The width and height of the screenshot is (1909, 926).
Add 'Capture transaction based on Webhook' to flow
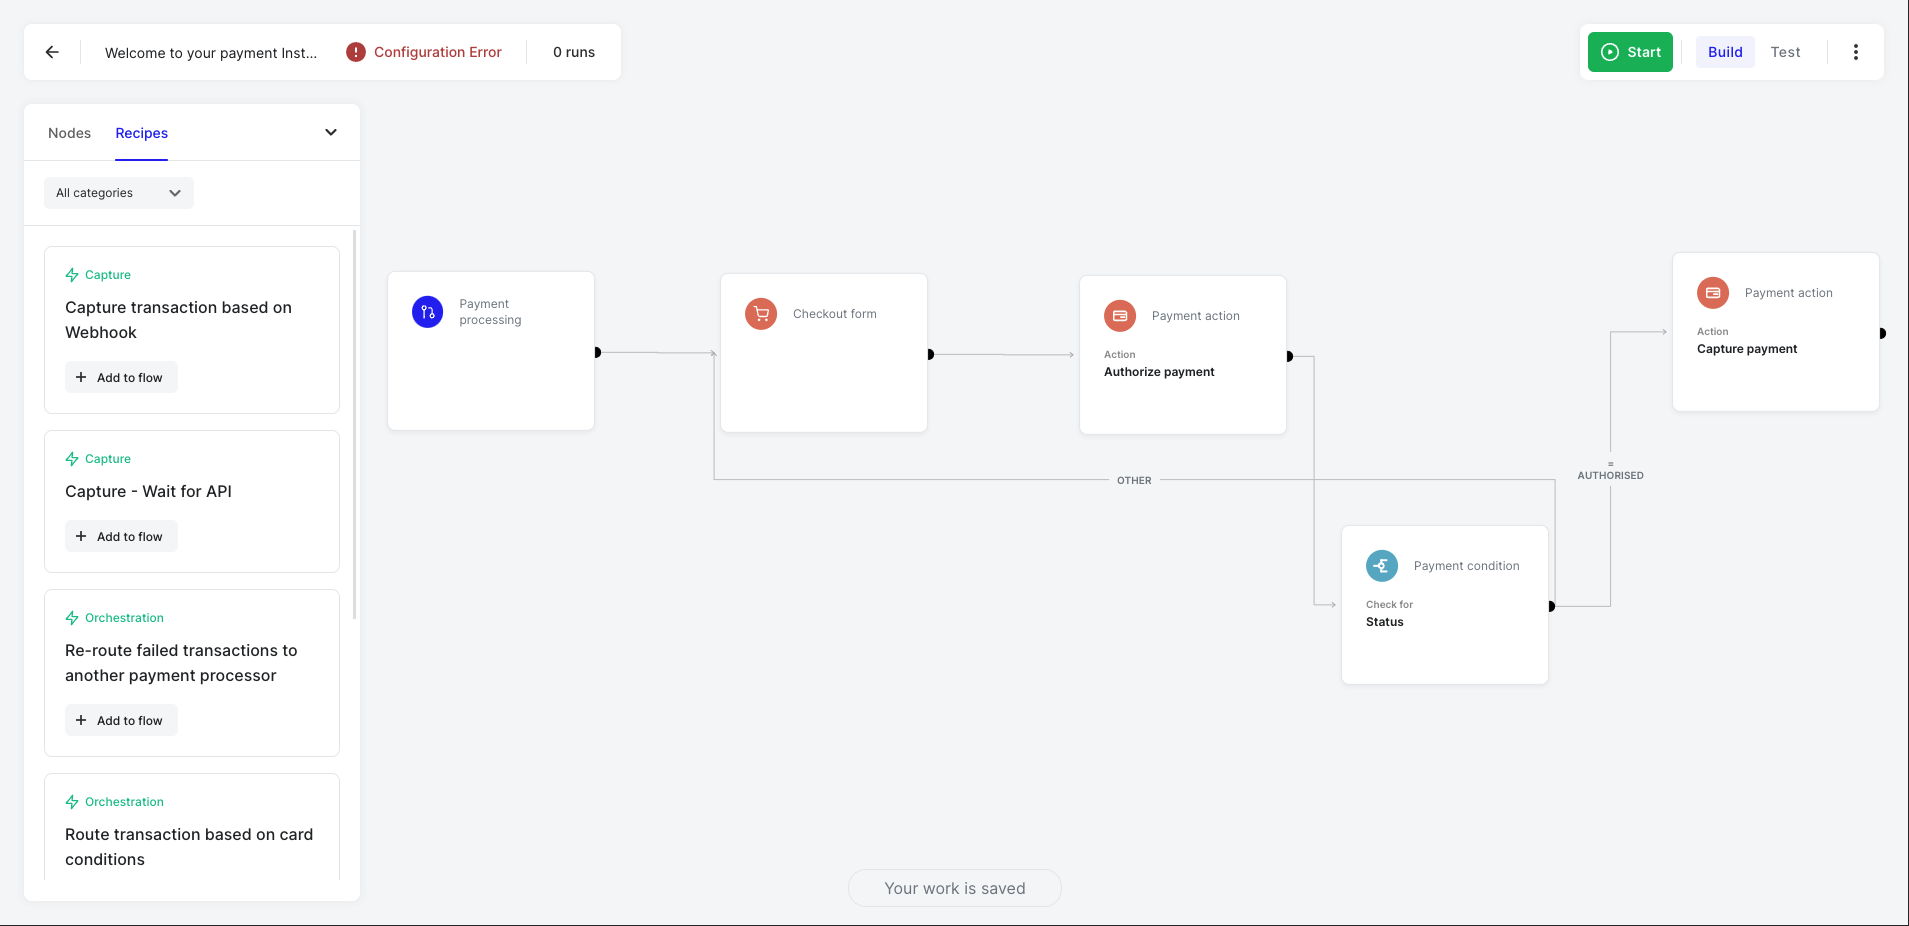pyautogui.click(x=121, y=377)
